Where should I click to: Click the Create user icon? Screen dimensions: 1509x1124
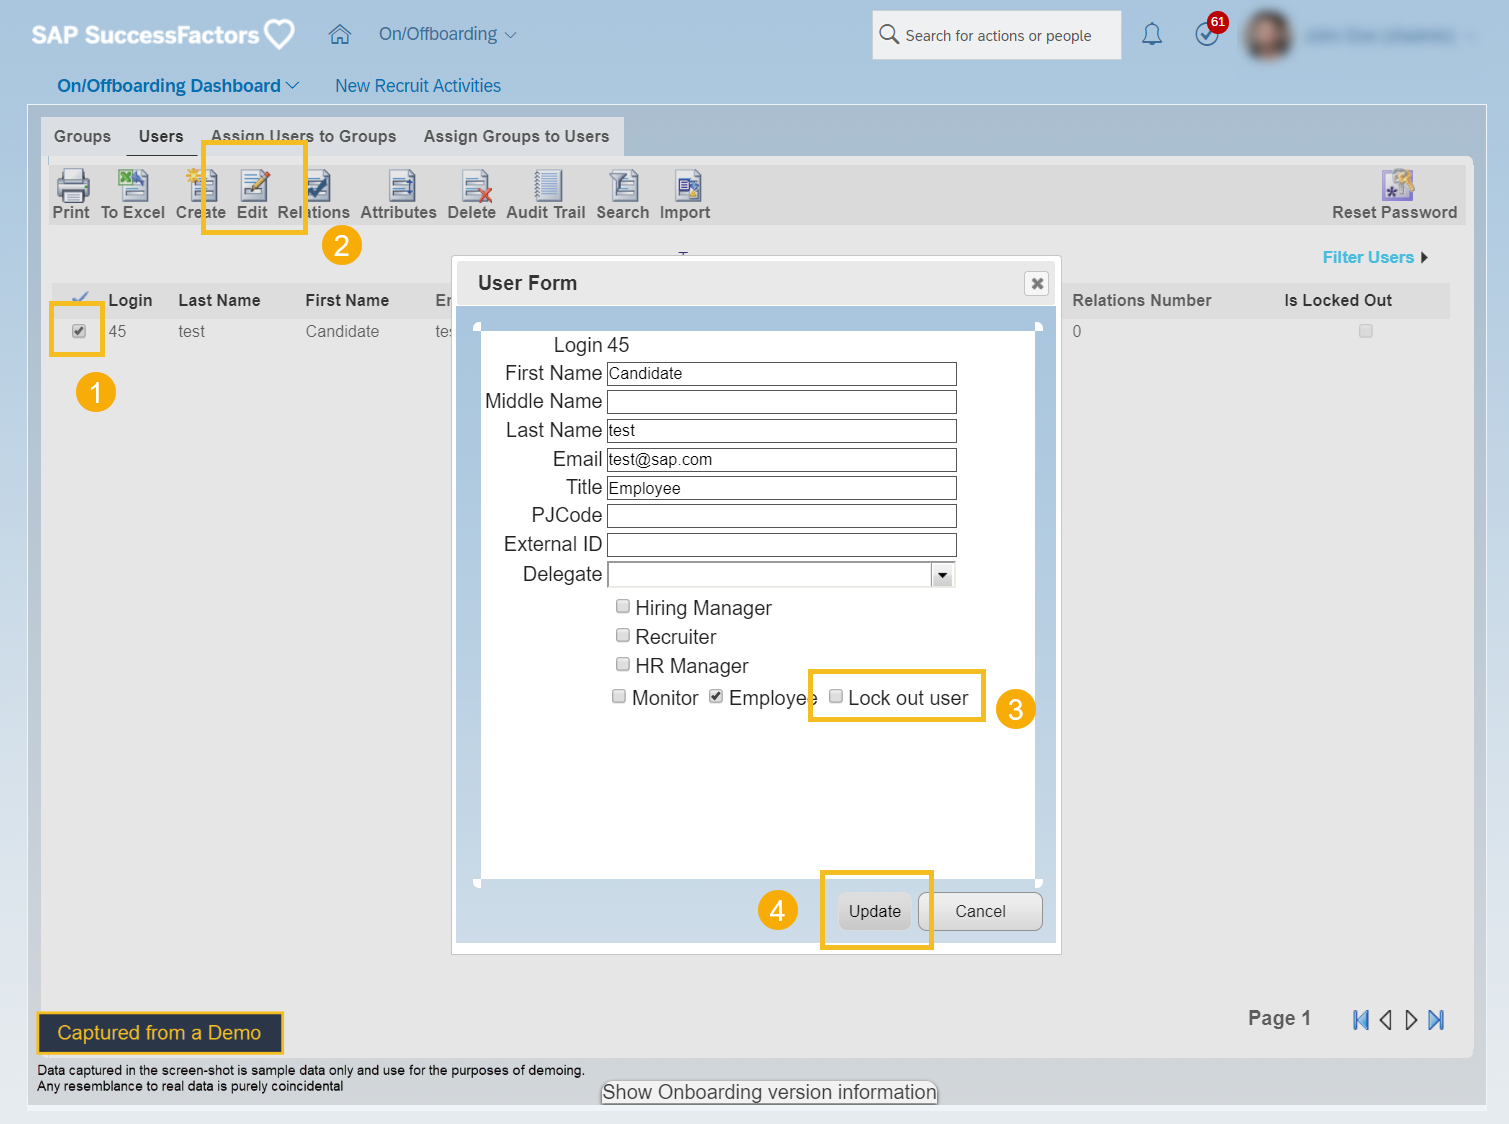pyautogui.click(x=202, y=186)
